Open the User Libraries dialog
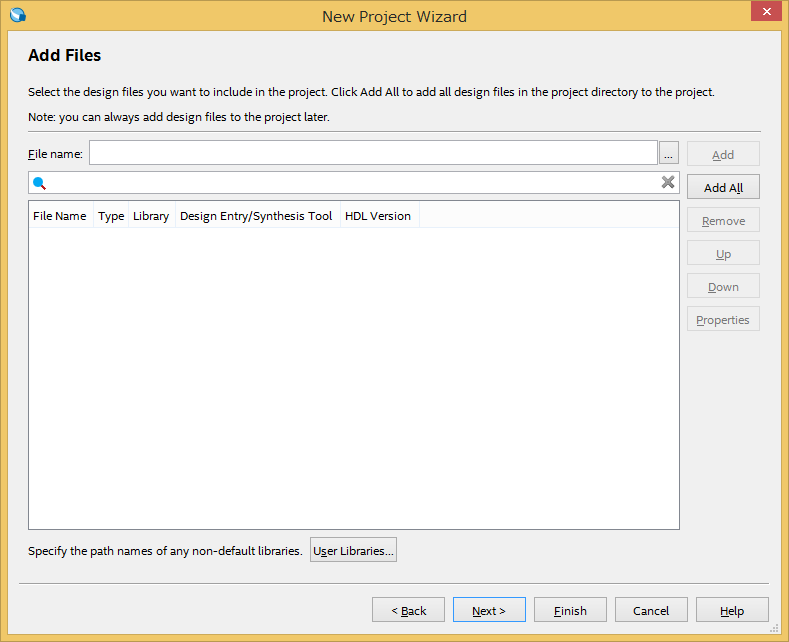Screen dimensions: 789x642 (x=353, y=550)
